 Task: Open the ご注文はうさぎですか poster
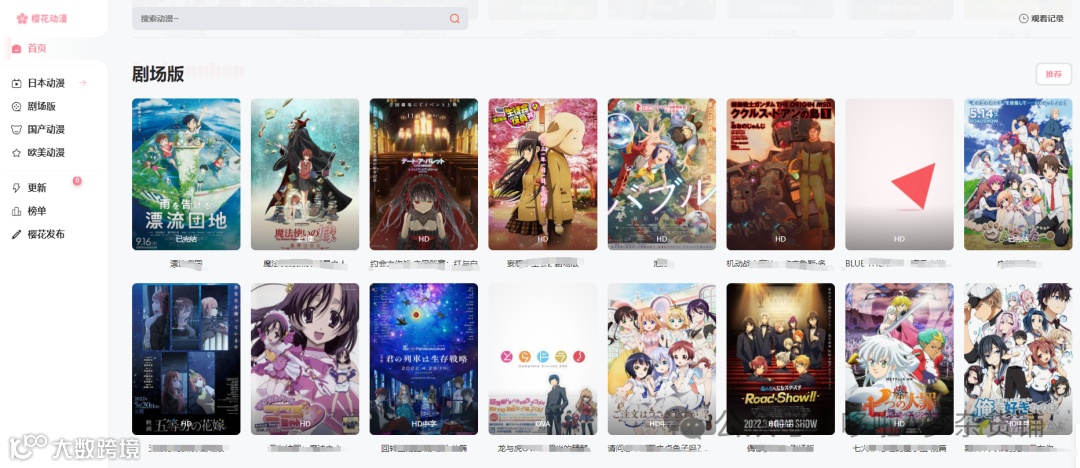point(662,358)
